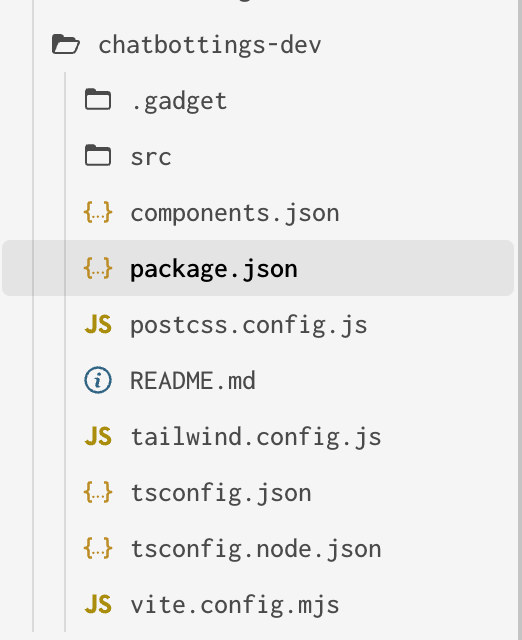Click the info icon beside README.md
Image resolution: width=522 pixels, height=640 pixels.
(98, 380)
